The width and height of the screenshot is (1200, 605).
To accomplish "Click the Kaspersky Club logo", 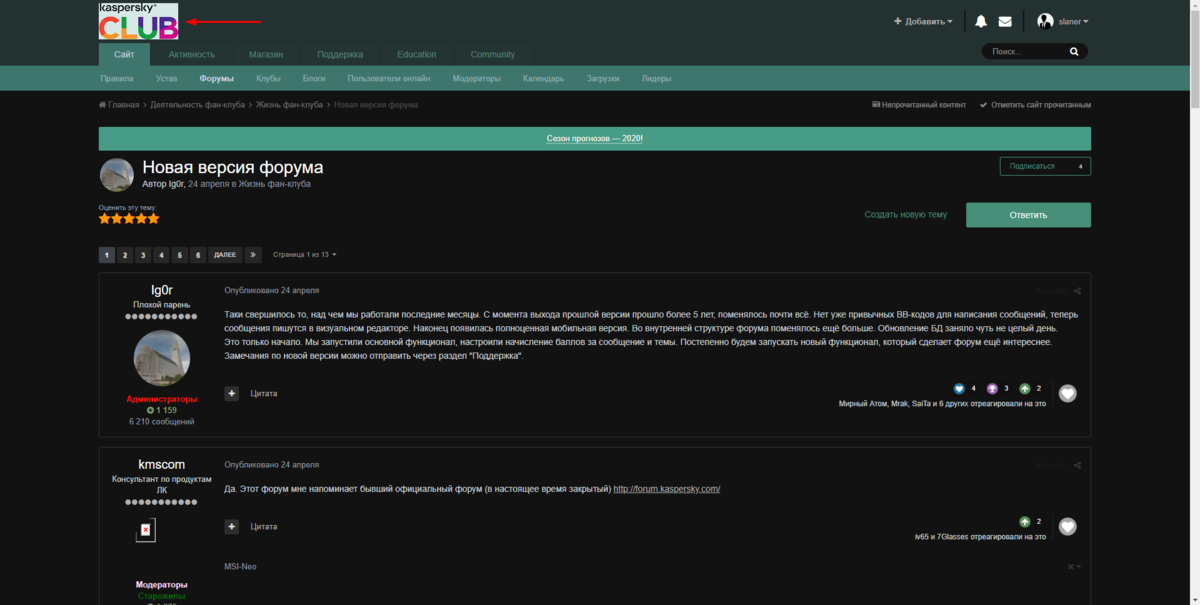I will (x=138, y=21).
